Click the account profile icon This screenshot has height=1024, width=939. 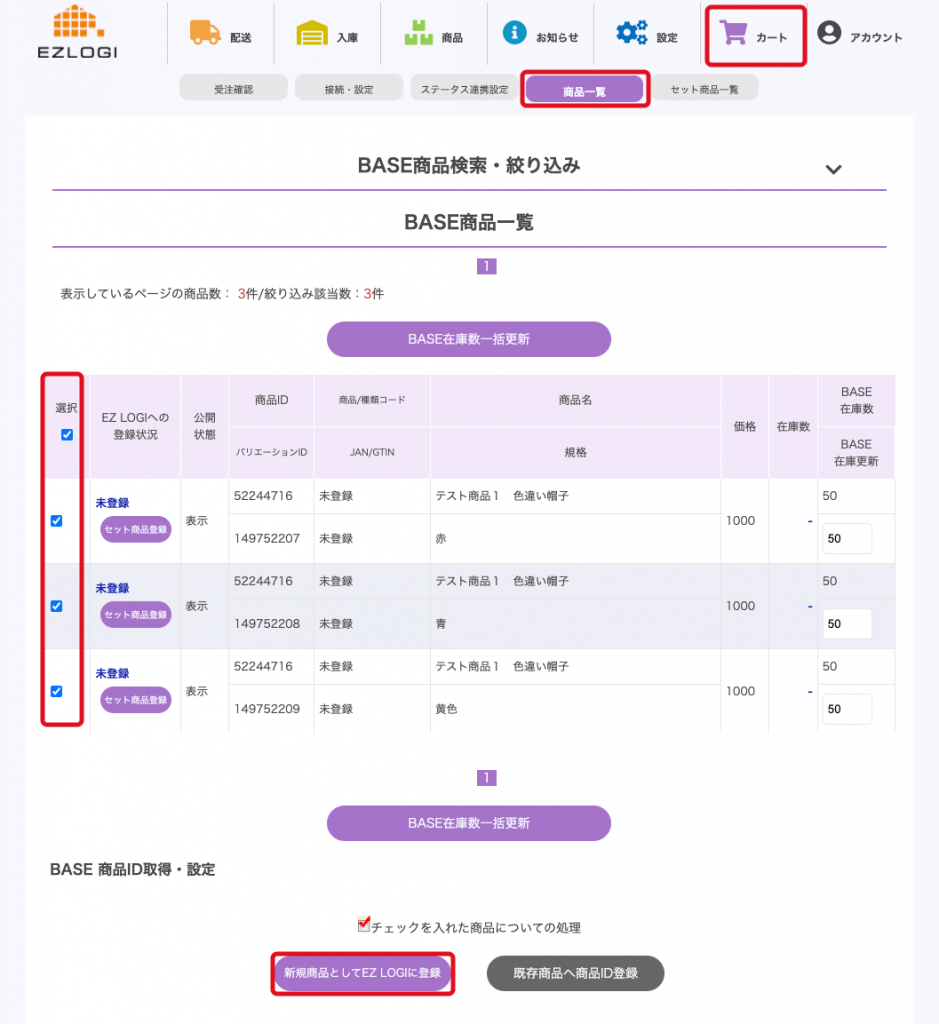829,33
